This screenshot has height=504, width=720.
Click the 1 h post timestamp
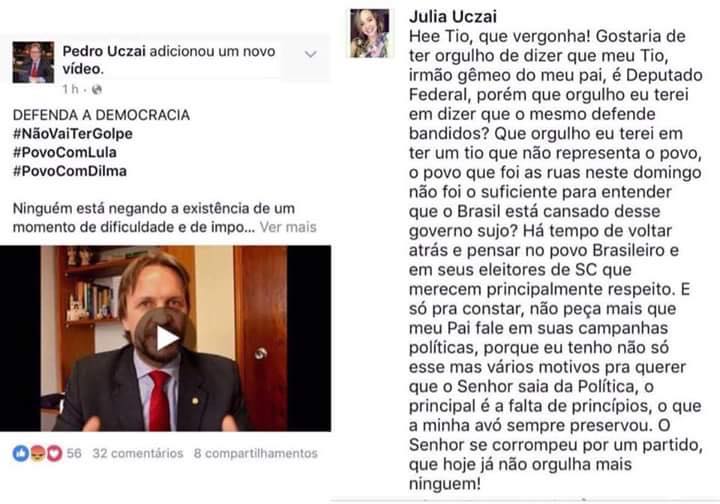(71, 89)
